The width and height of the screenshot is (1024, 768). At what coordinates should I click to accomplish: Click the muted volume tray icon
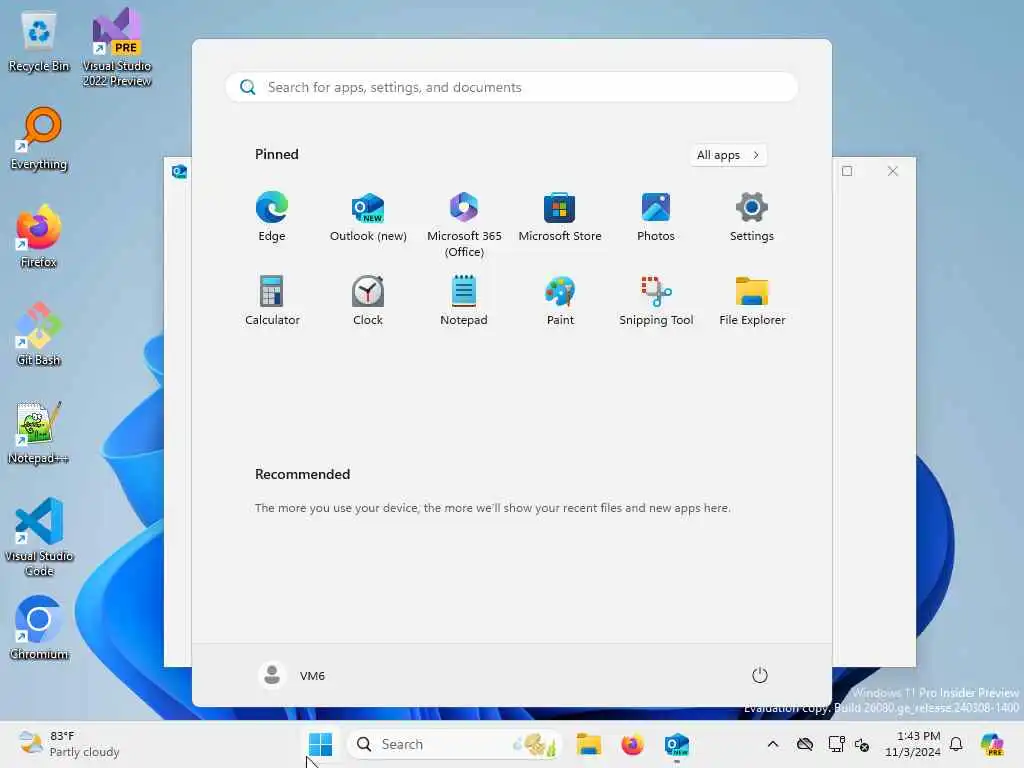[862, 744]
